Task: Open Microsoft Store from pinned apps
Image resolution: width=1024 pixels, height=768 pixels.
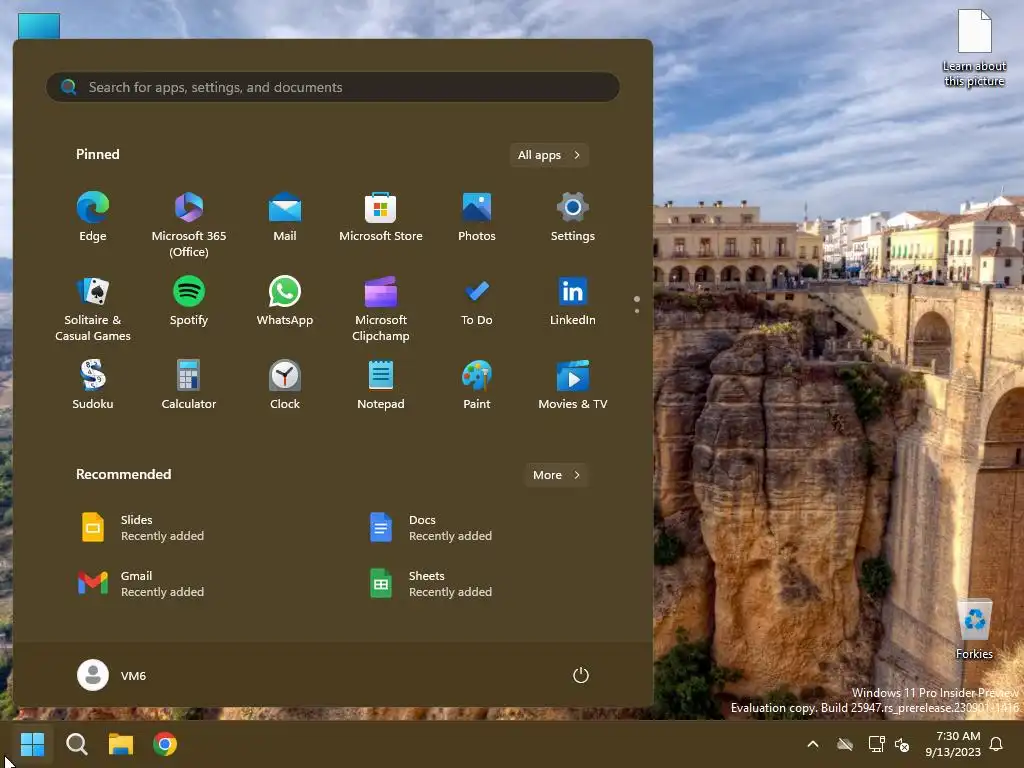Action: (381, 217)
